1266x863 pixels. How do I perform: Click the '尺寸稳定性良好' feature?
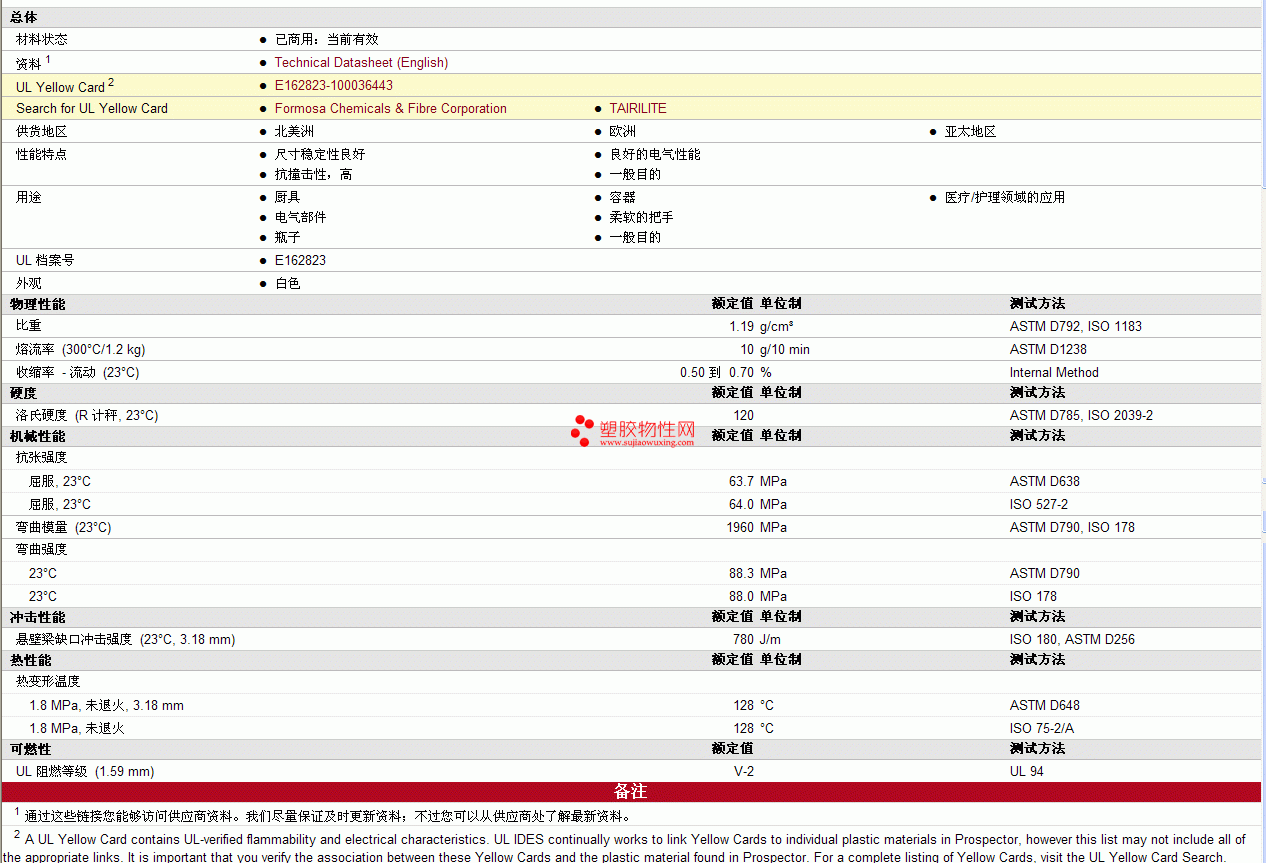tap(320, 154)
